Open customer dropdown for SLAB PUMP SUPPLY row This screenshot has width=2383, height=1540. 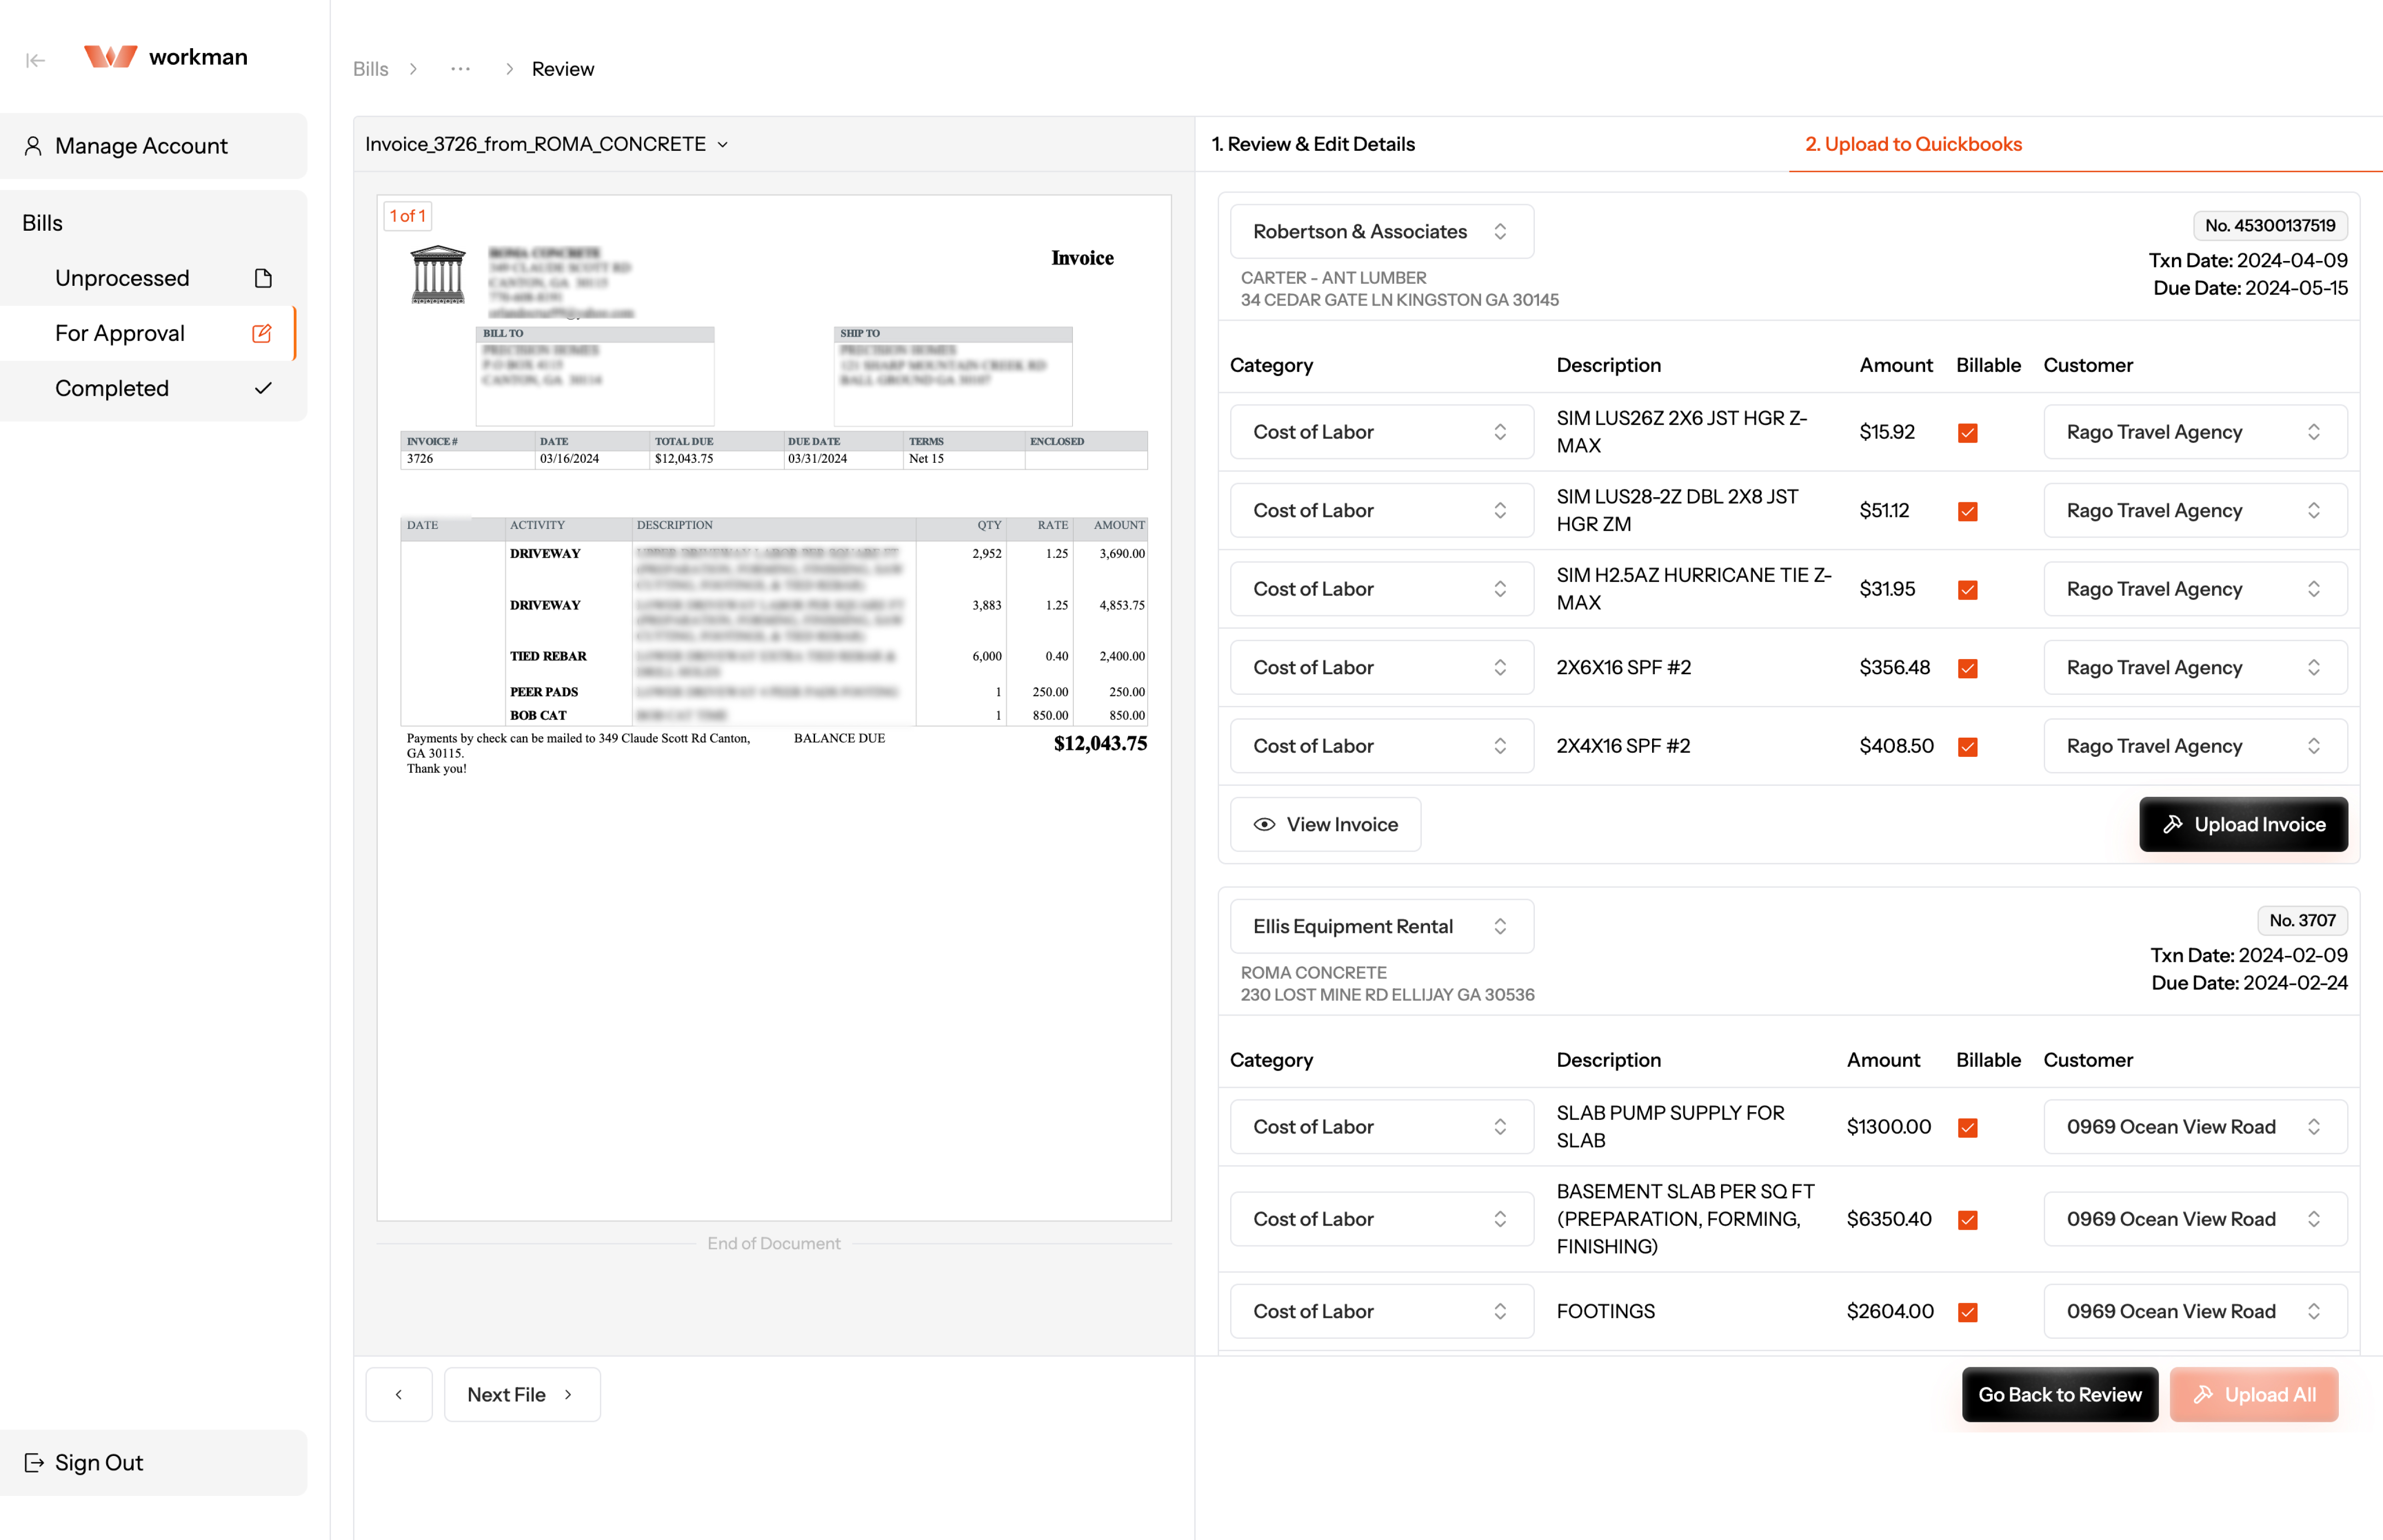tap(2195, 1127)
